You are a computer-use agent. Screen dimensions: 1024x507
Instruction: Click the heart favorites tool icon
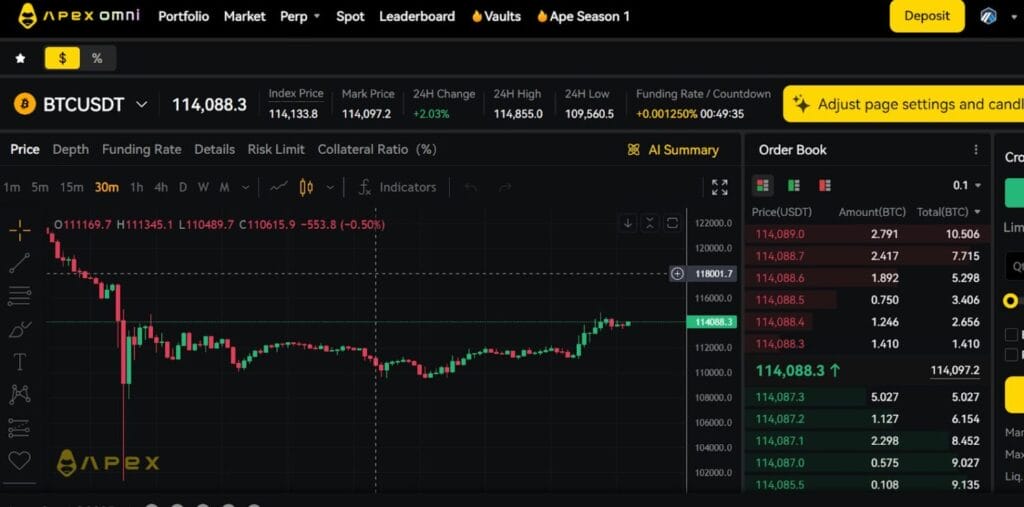20,461
